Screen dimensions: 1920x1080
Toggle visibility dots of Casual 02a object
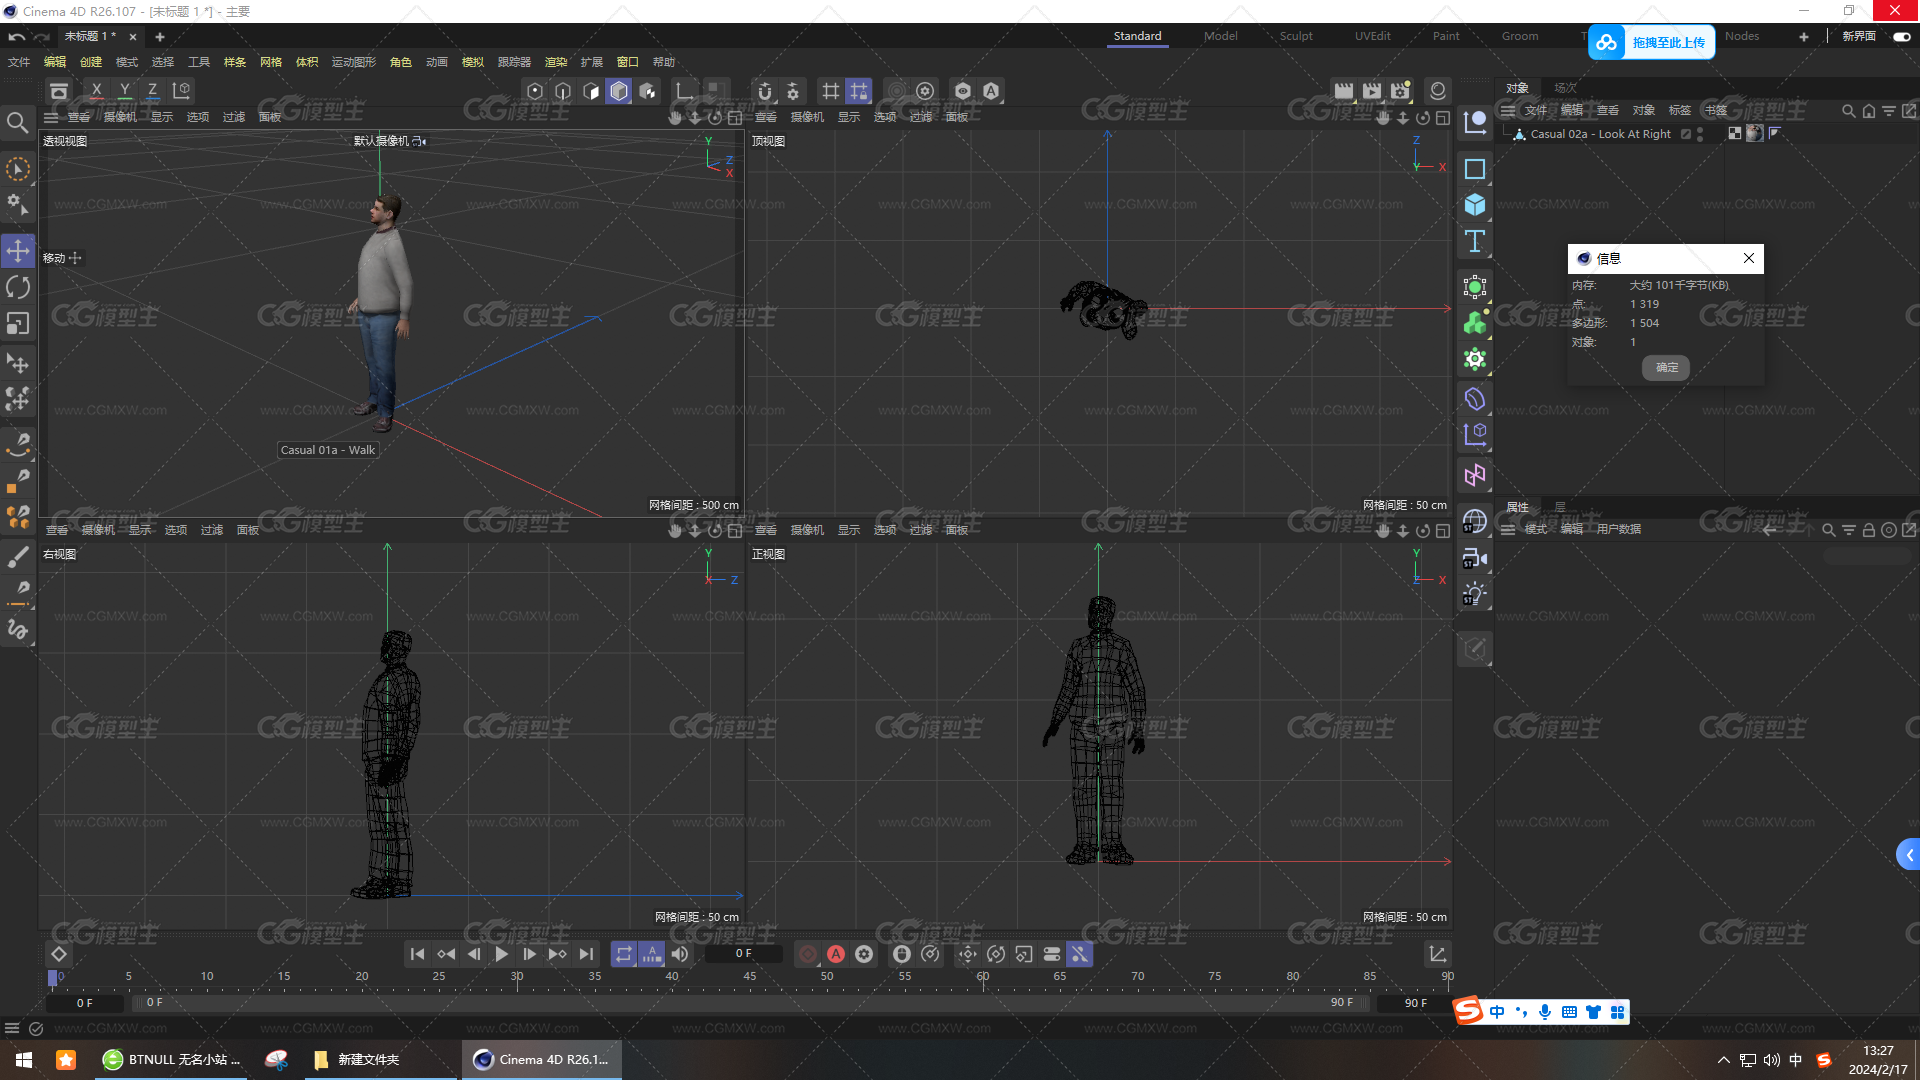point(1700,134)
